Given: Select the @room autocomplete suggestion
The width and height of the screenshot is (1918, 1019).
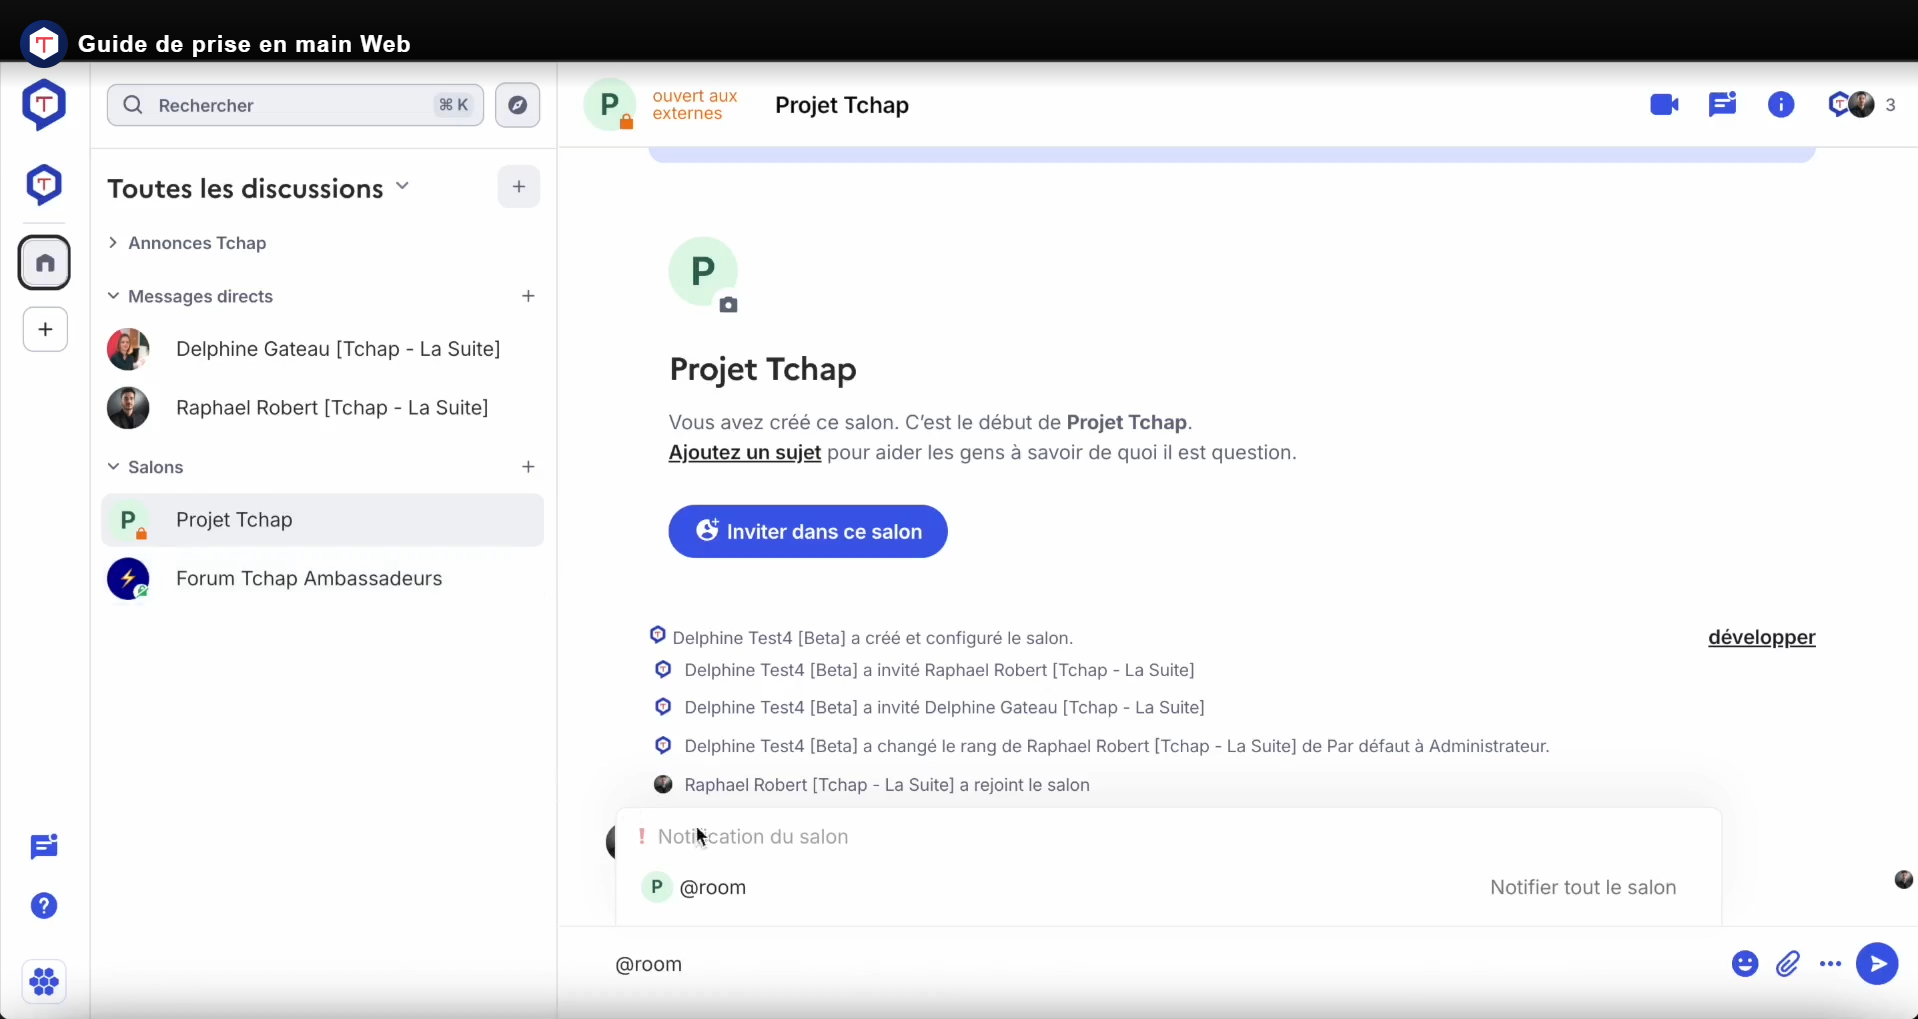Looking at the screenshot, I should point(1168,888).
